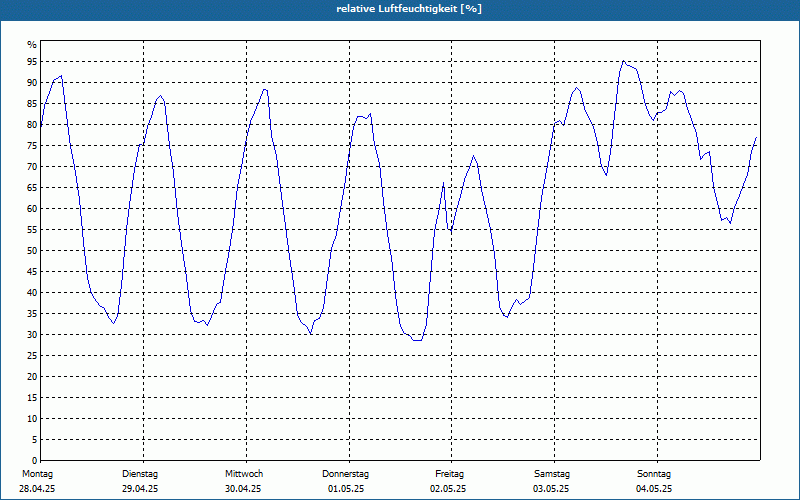Image resolution: width=800 pixels, height=500 pixels.
Task: Click the y-axis value 55
Action: (x=32, y=230)
